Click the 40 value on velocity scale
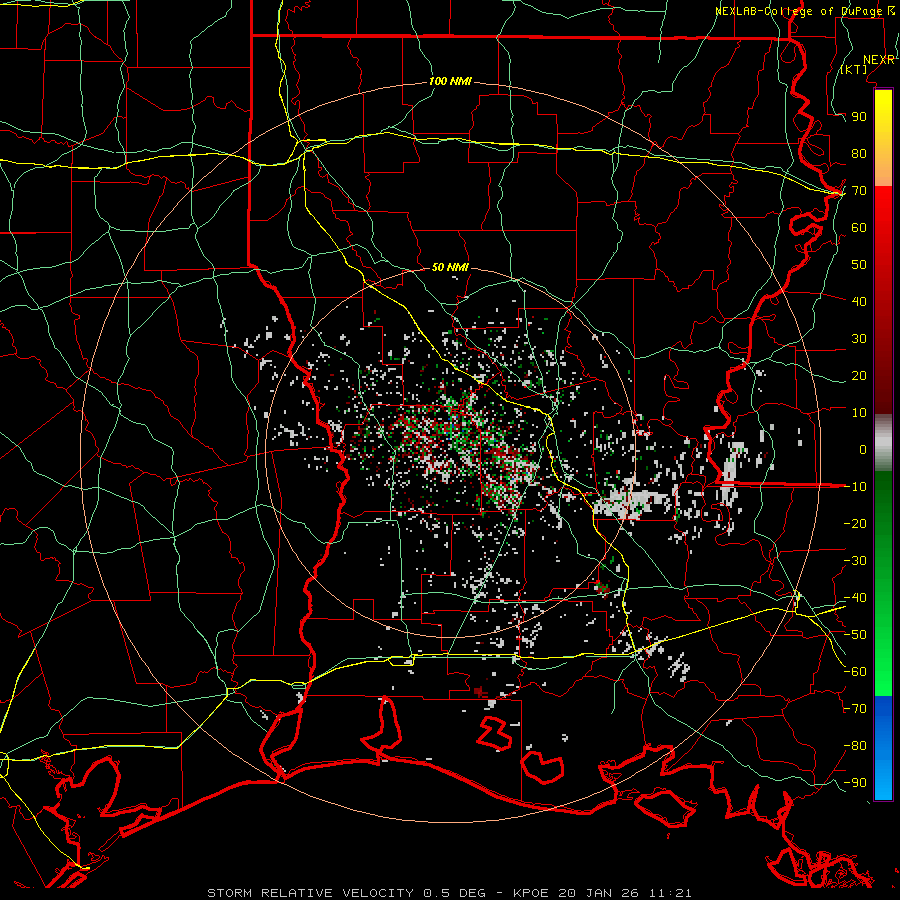The height and width of the screenshot is (900, 900). pyautogui.click(x=859, y=301)
